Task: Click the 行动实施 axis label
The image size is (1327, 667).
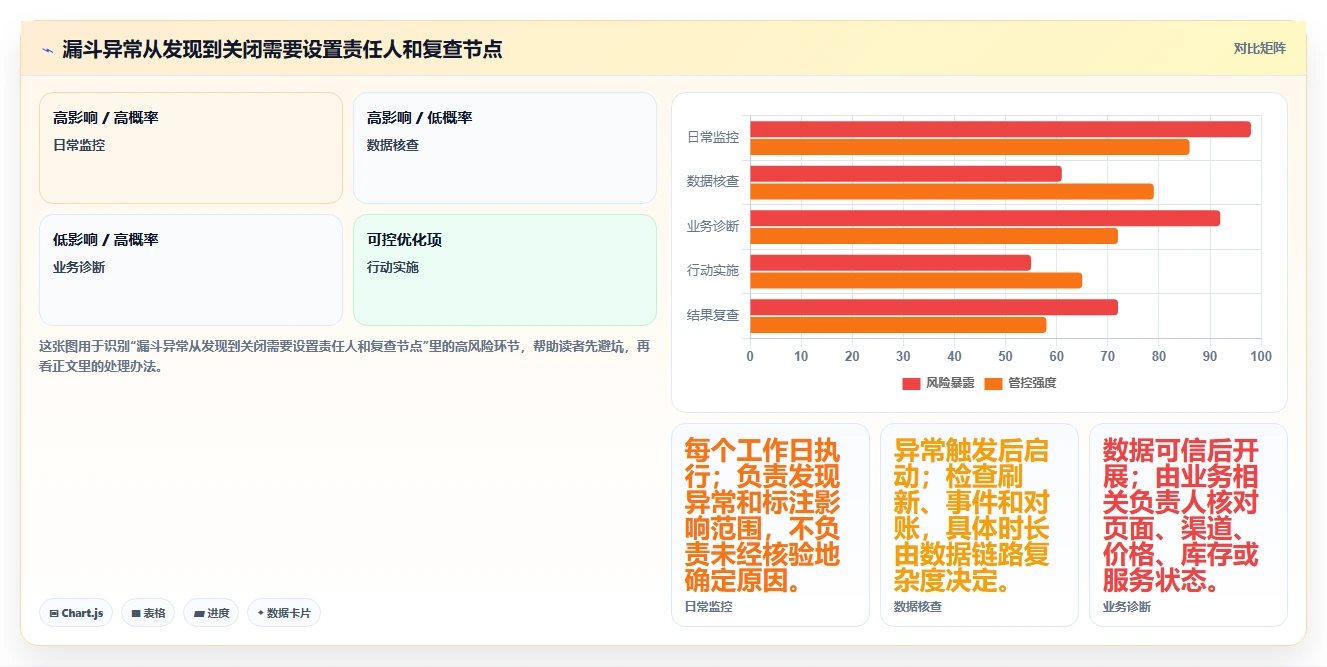Action: click(713, 271)
